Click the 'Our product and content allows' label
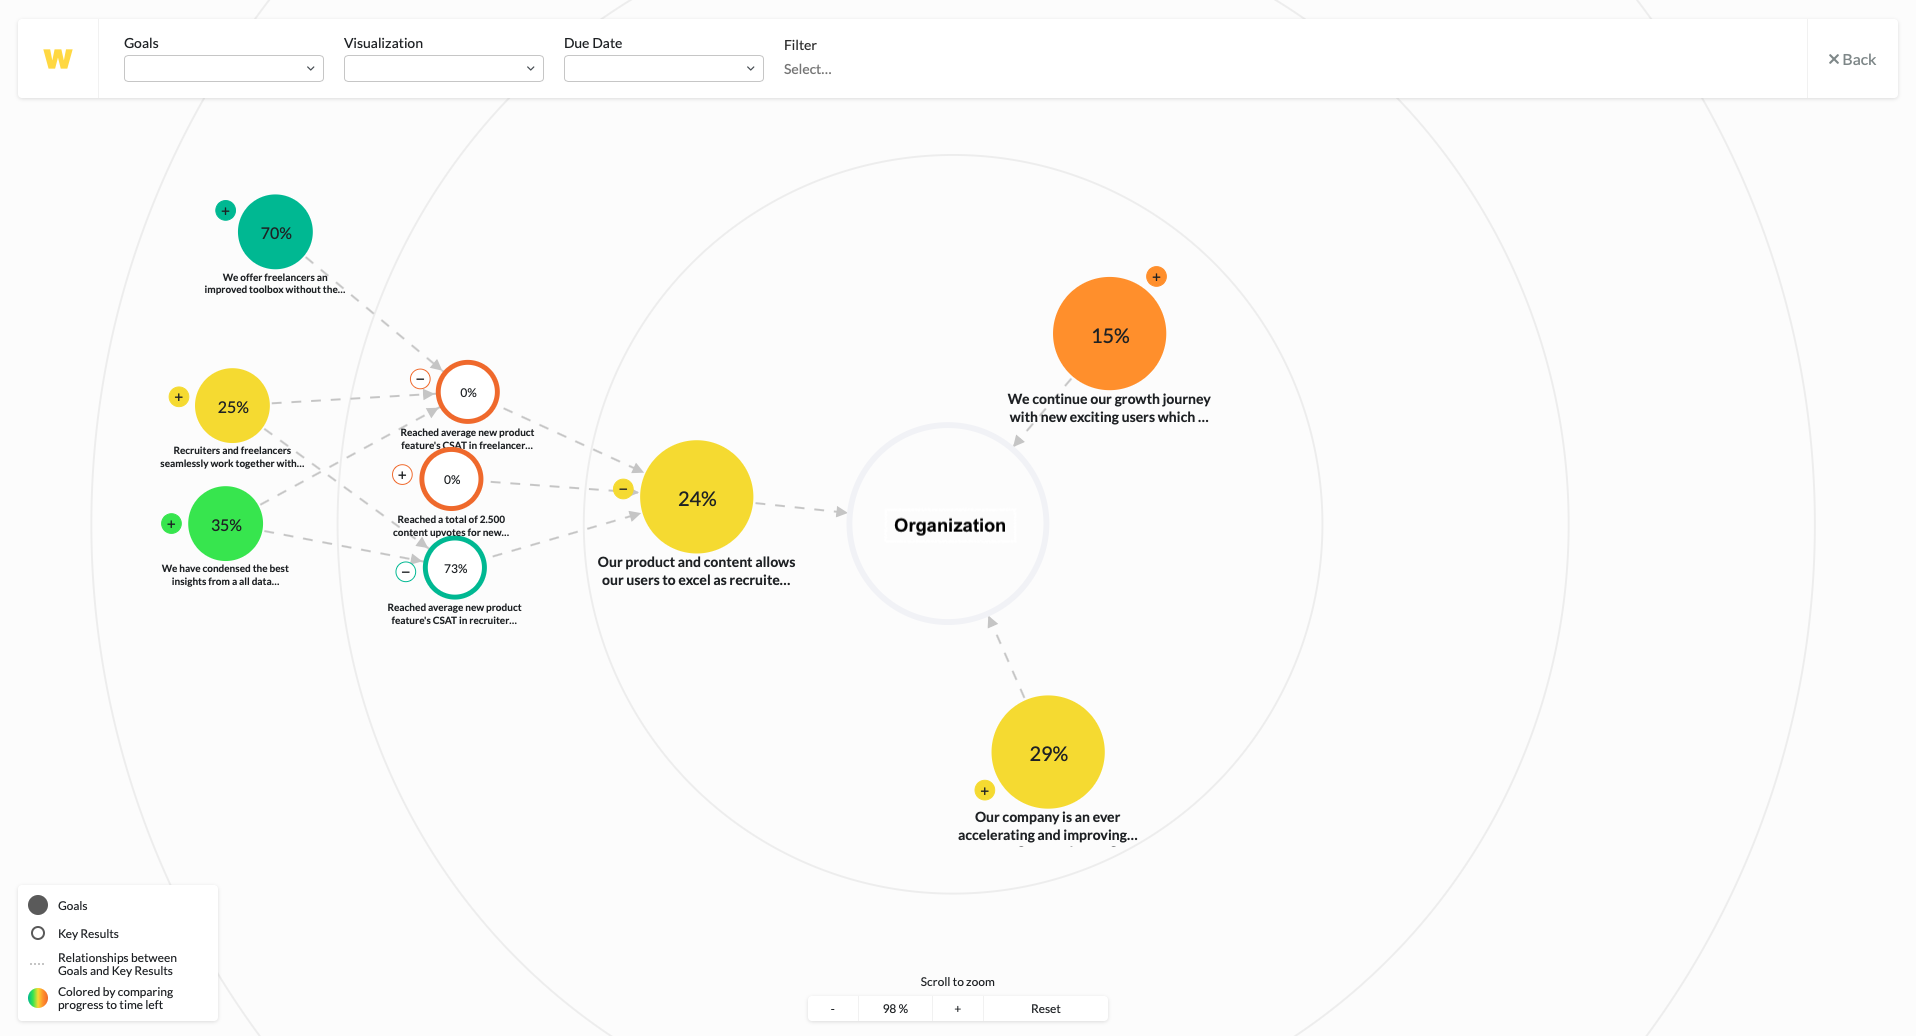Viewport: 1916px width, 1036px height. [696, 571]
